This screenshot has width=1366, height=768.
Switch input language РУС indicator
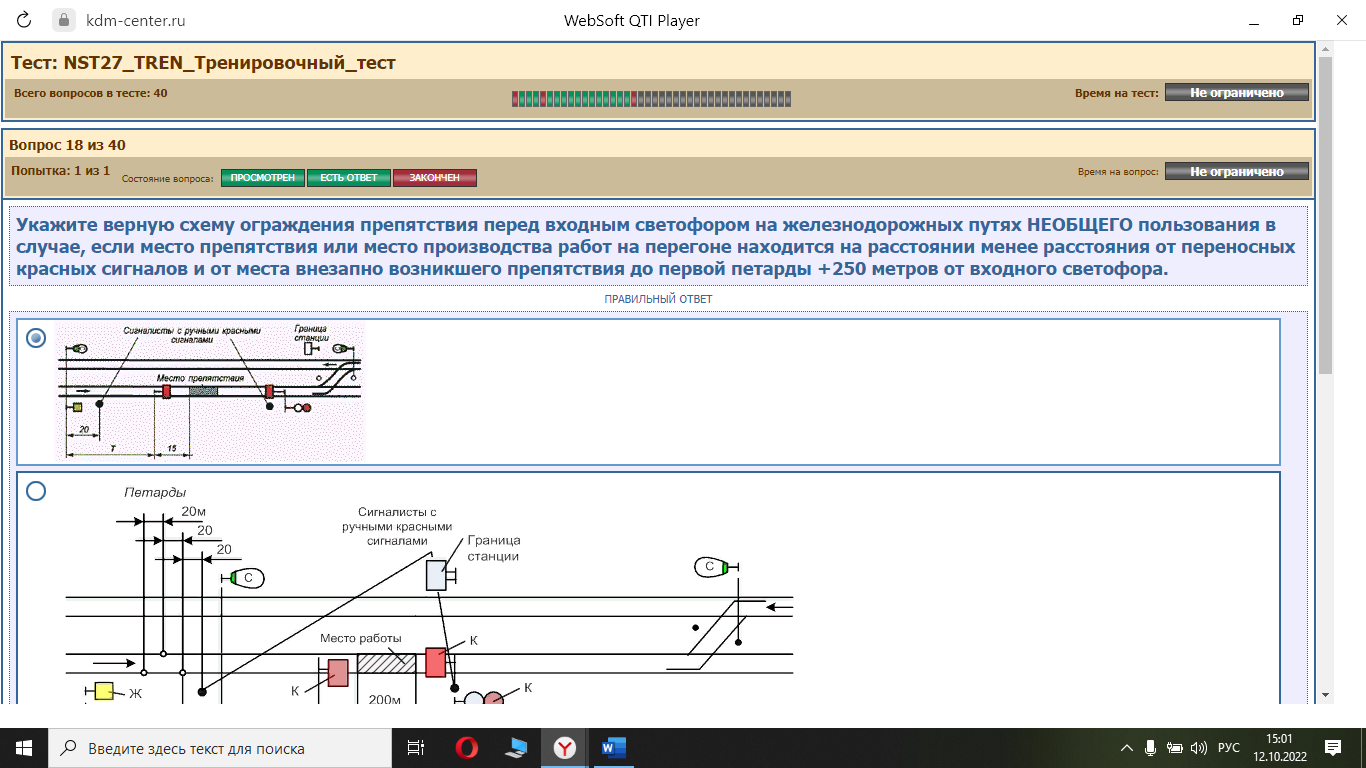1229,748
